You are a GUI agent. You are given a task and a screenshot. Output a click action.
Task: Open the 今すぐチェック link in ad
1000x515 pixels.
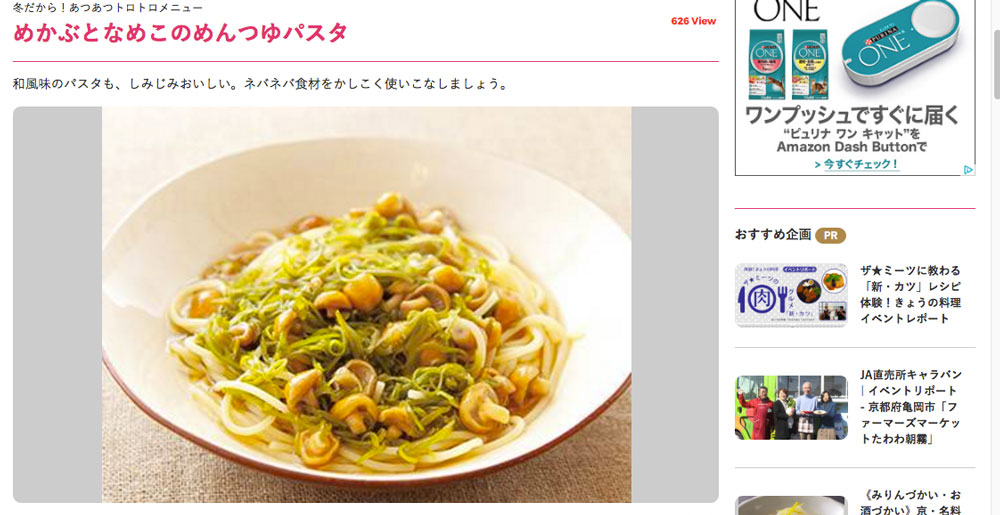point(857,164)
